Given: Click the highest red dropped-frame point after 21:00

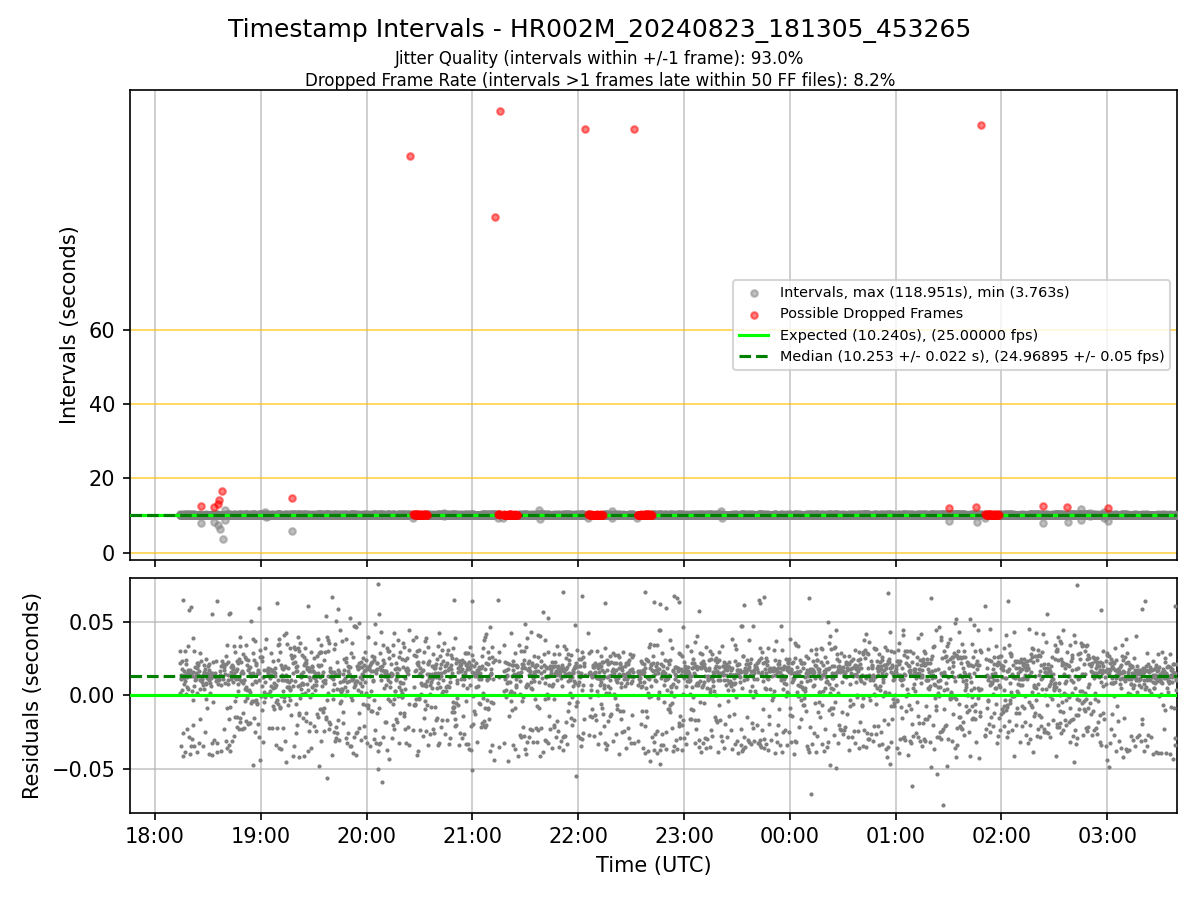Looking at the screenshot, I should pos(500,111).
